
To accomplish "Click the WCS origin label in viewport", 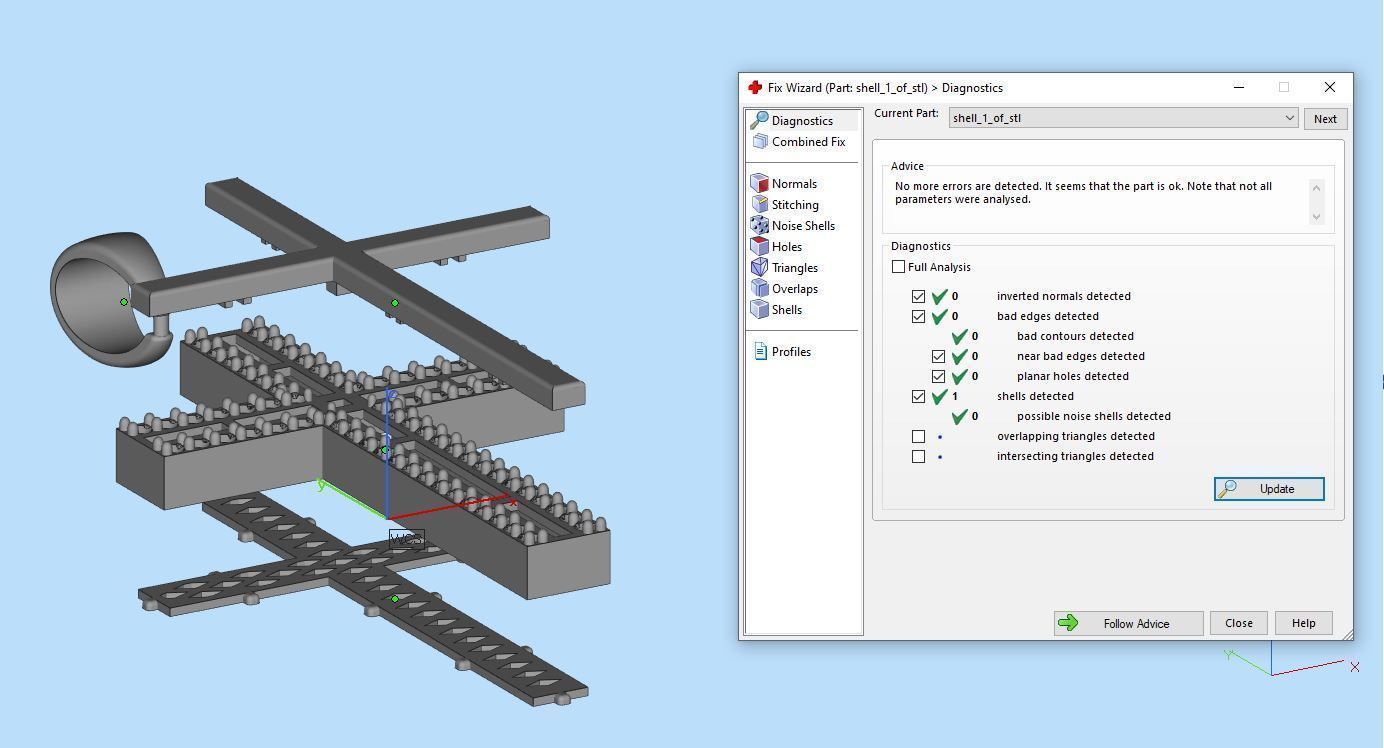I will coord(406,540).
